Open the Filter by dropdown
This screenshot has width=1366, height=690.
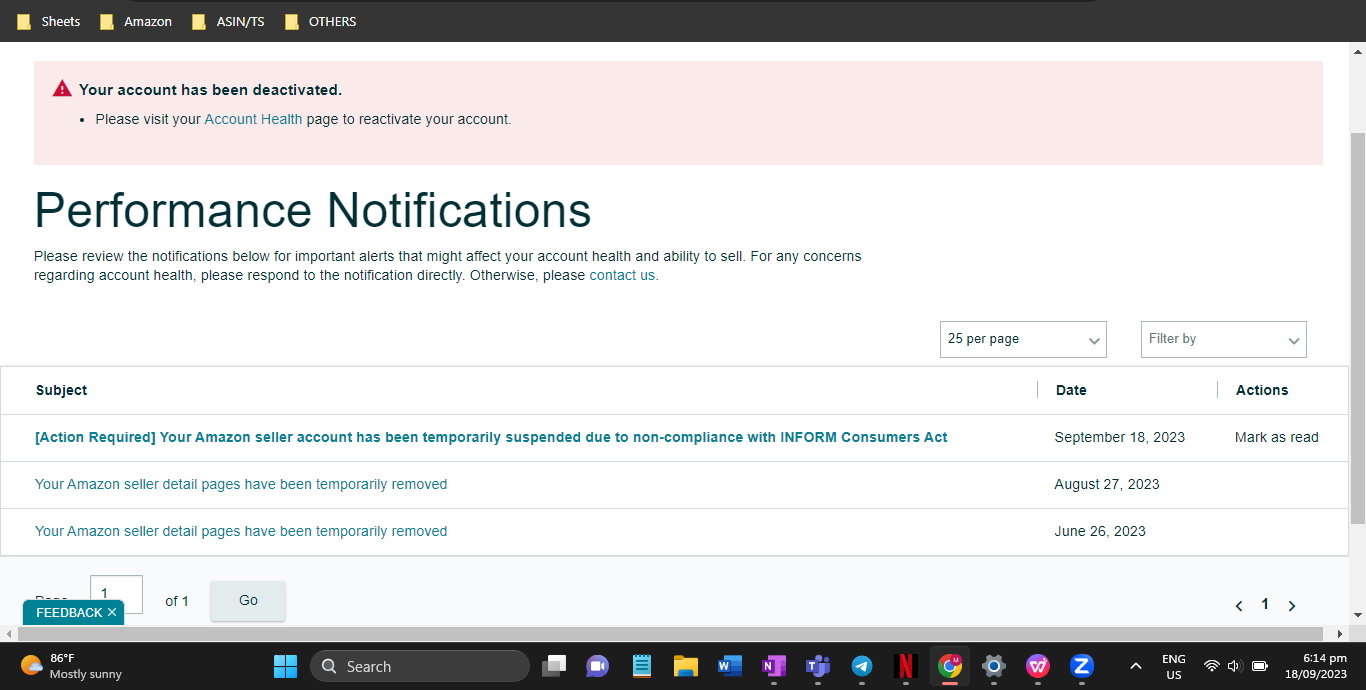pos(1223,339)
